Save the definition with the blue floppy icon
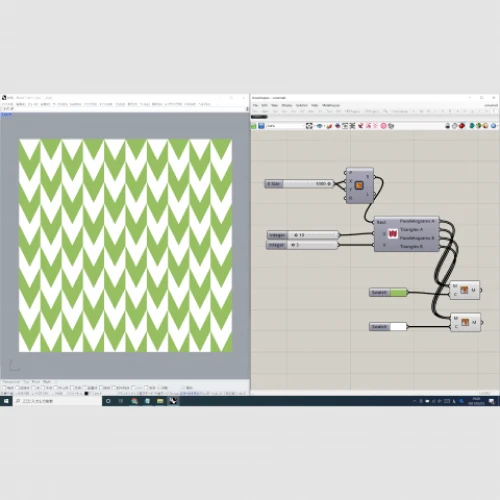 point(261,126)
